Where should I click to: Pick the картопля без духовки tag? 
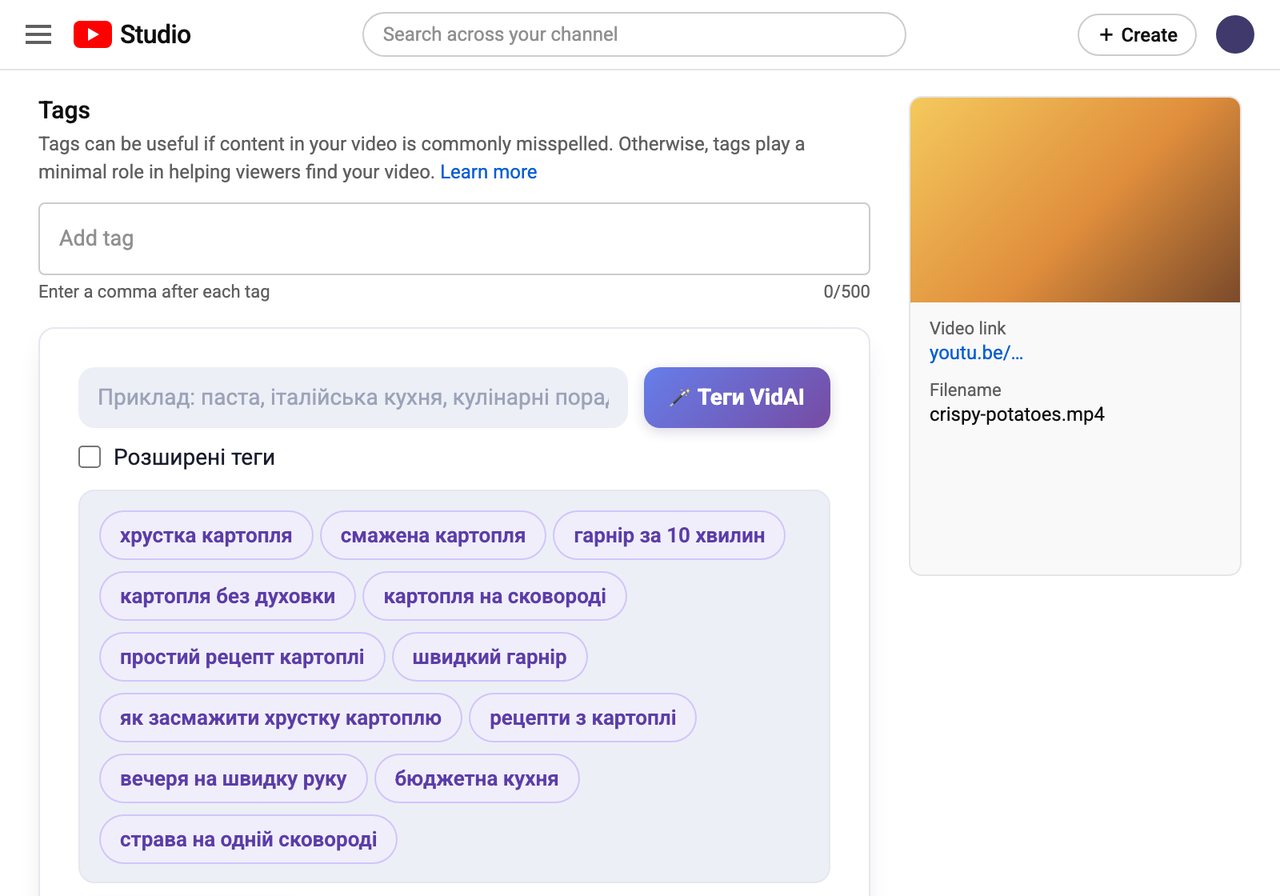pos(227,597)
